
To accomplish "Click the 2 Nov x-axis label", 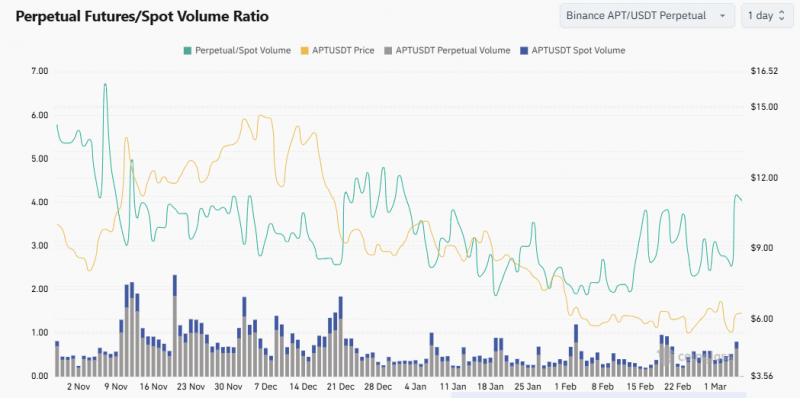I will point(79,387).
